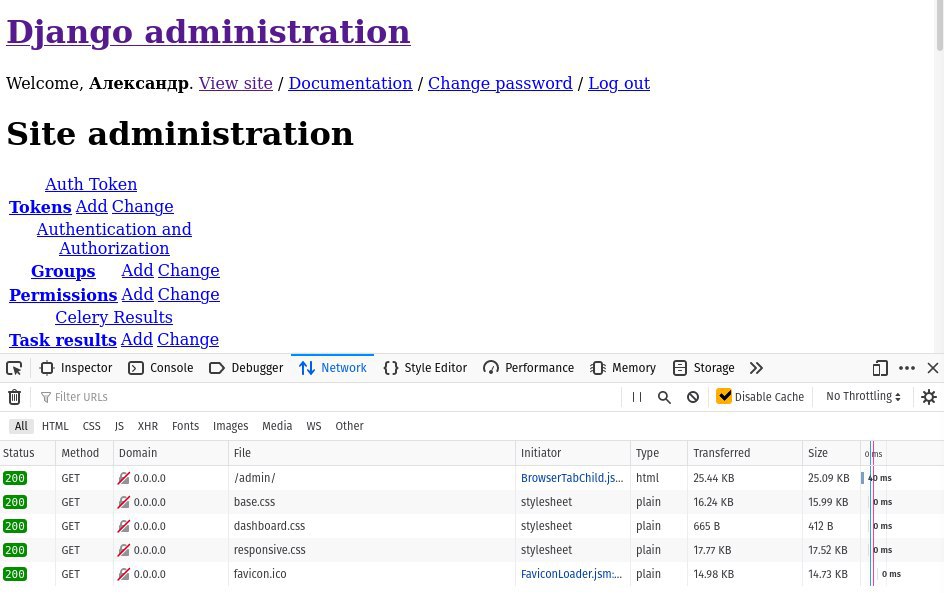The width and height of the screenshot is (944, 593).
Task: Select the favicon.ico request row
Action: (472, 574)
